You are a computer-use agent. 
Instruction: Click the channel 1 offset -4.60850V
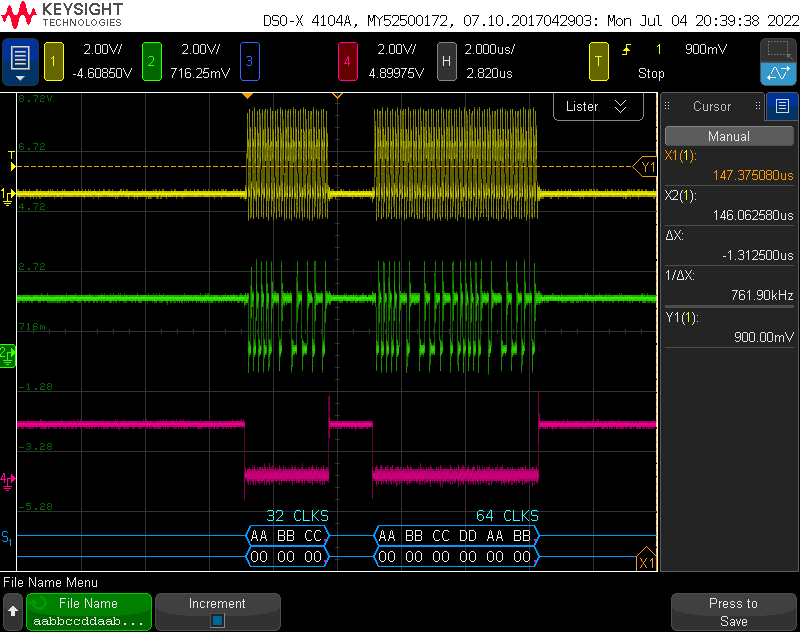[103, 73]
